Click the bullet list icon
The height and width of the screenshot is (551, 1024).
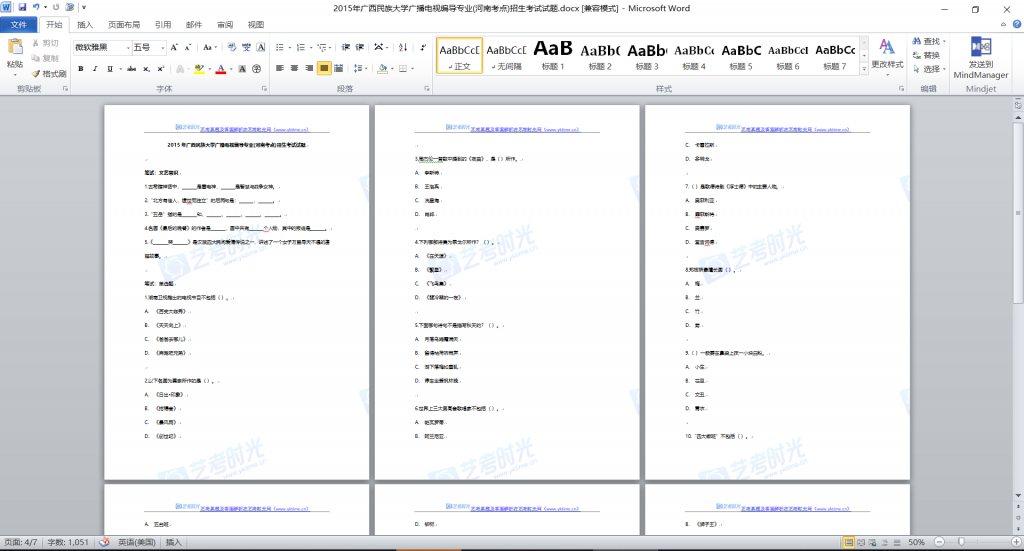[279, 47]
